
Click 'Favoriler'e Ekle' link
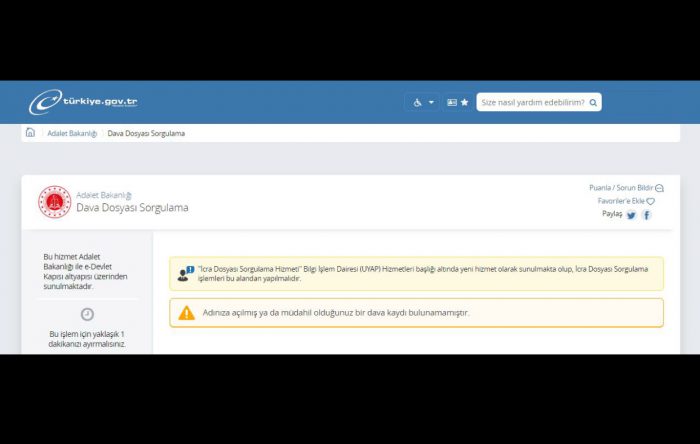[x=621, y=201]
